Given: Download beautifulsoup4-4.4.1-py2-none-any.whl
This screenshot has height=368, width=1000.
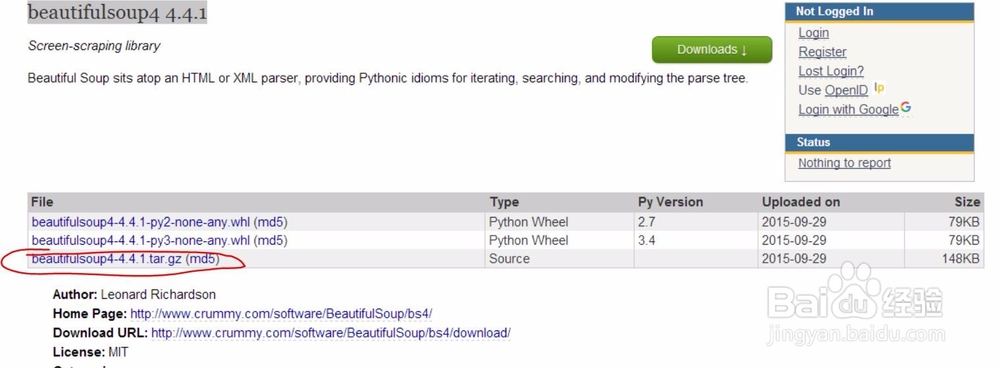Looking at the screenshot, I should [x=141, y=222].
